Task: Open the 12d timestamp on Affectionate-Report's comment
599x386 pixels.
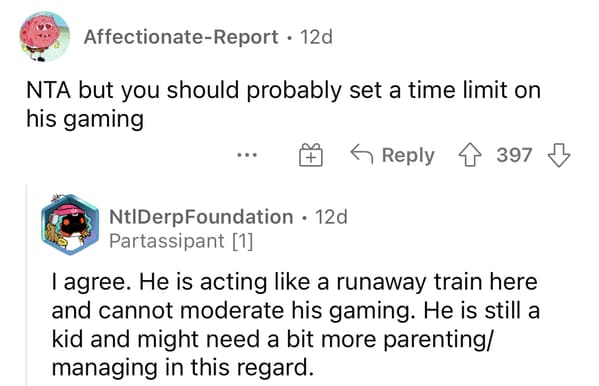Action: [x=316, y=37]
